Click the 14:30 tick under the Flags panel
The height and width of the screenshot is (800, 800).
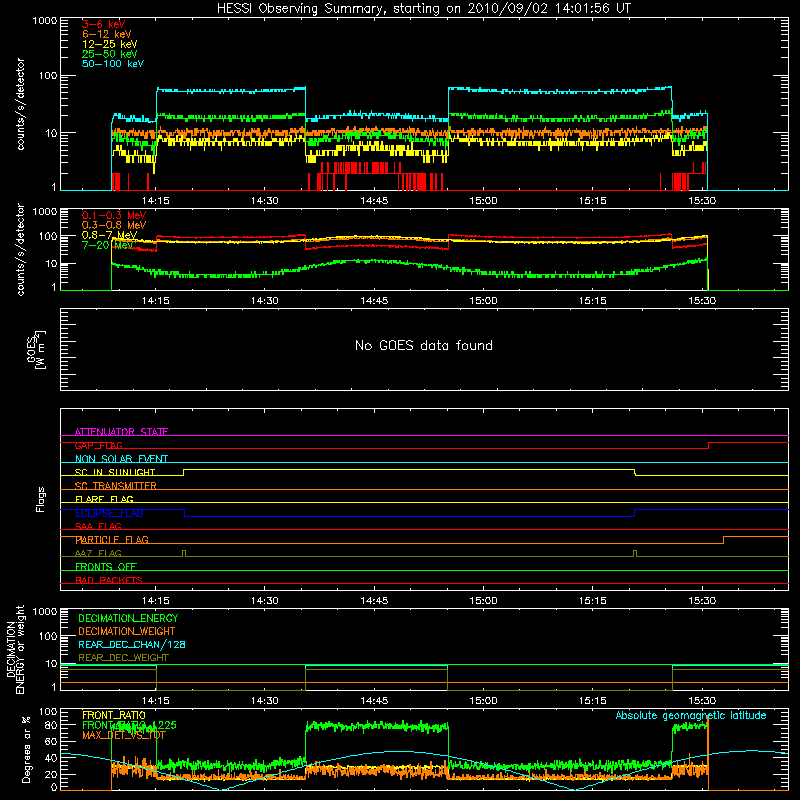point(265,601)
